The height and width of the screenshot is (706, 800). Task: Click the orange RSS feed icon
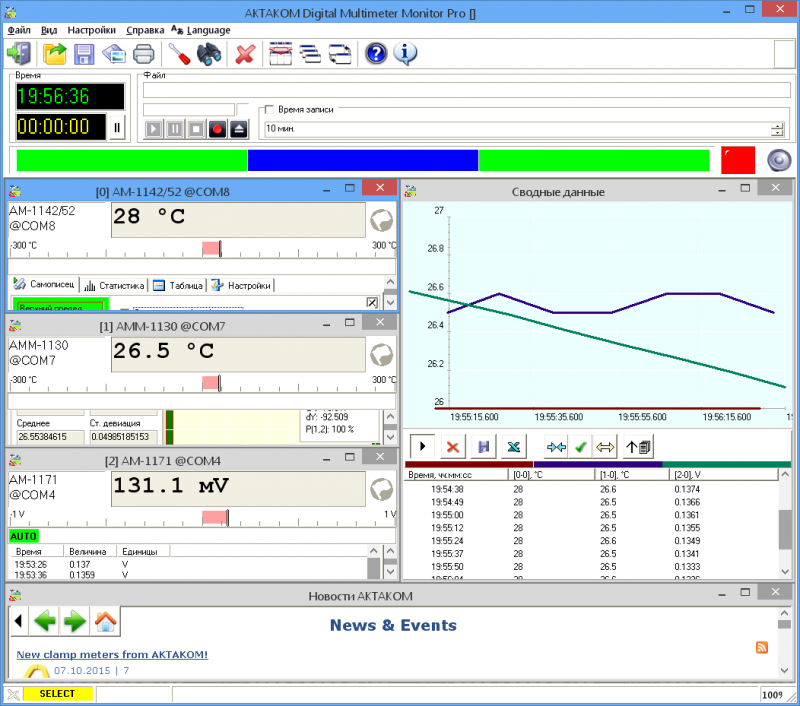tap(762, 648)
